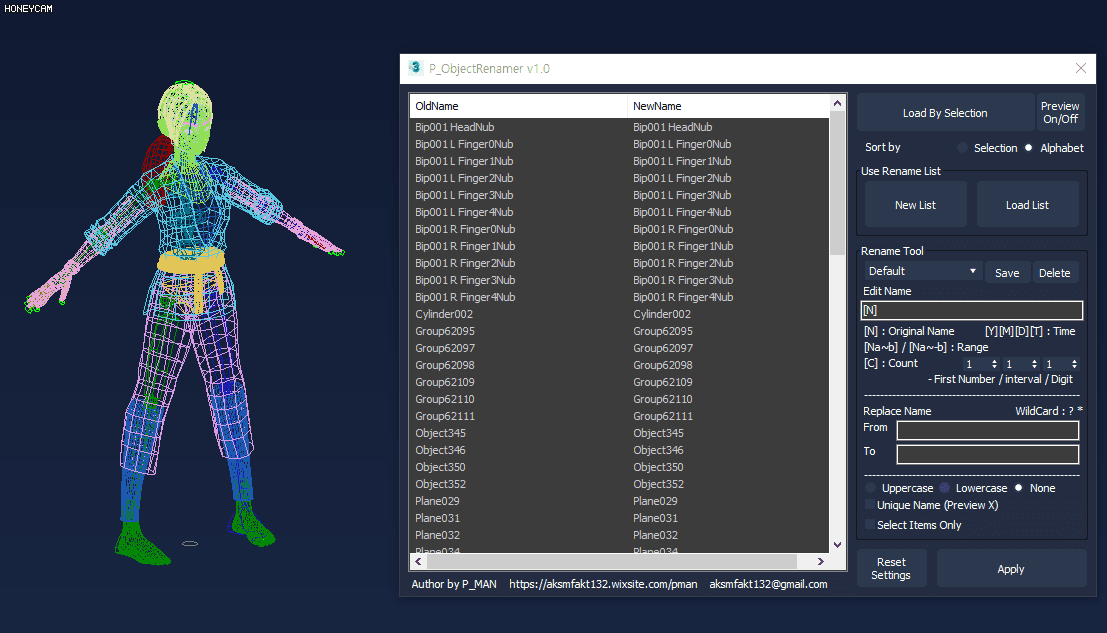Click the Load By Selection button
Image resolution: width=1107 pixels, height=633 pixels.
(945, 113)
